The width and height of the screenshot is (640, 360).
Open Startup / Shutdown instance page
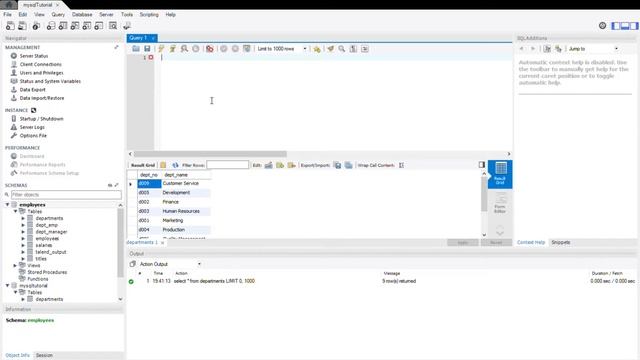42,119
